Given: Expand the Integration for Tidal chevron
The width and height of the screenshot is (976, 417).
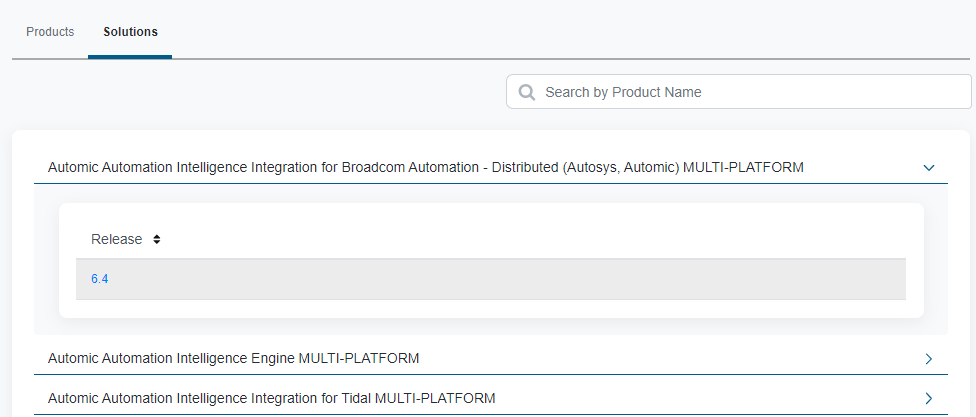Looking at the screenshot, I should (x=928, y=398).
